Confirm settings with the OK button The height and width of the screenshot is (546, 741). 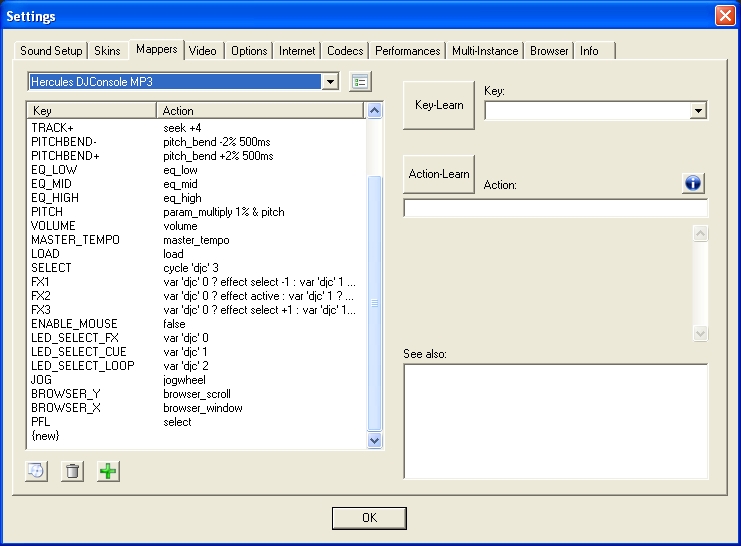[369, 518]
